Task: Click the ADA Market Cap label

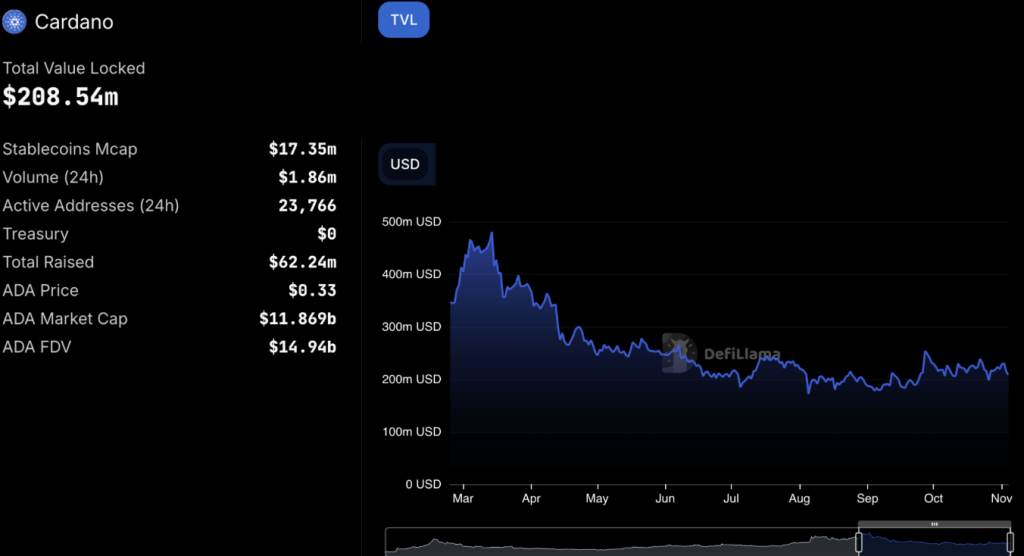Action: point(65,319)
